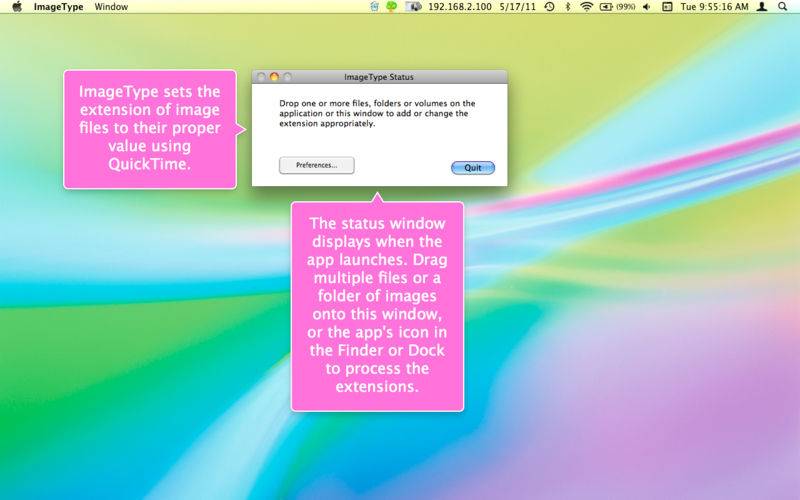
Task: Click the house icon in menu bar
Action: pyautogui.click(x=374, y=7)
